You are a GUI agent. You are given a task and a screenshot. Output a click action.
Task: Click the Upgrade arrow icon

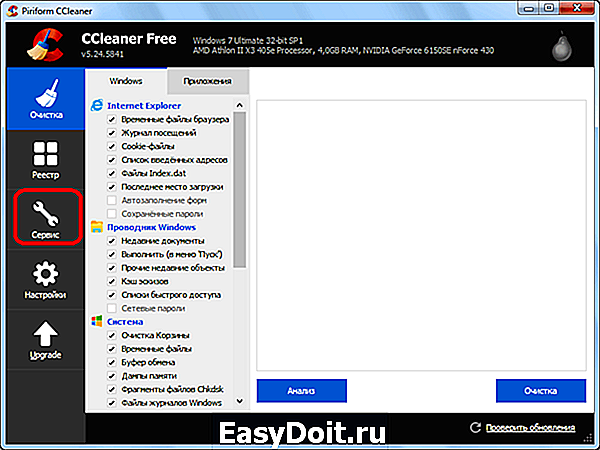pos(46,334)
